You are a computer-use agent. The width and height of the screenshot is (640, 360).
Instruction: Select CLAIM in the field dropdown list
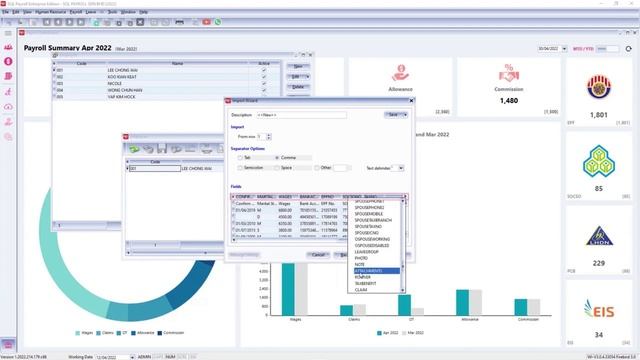coord(377,290)
